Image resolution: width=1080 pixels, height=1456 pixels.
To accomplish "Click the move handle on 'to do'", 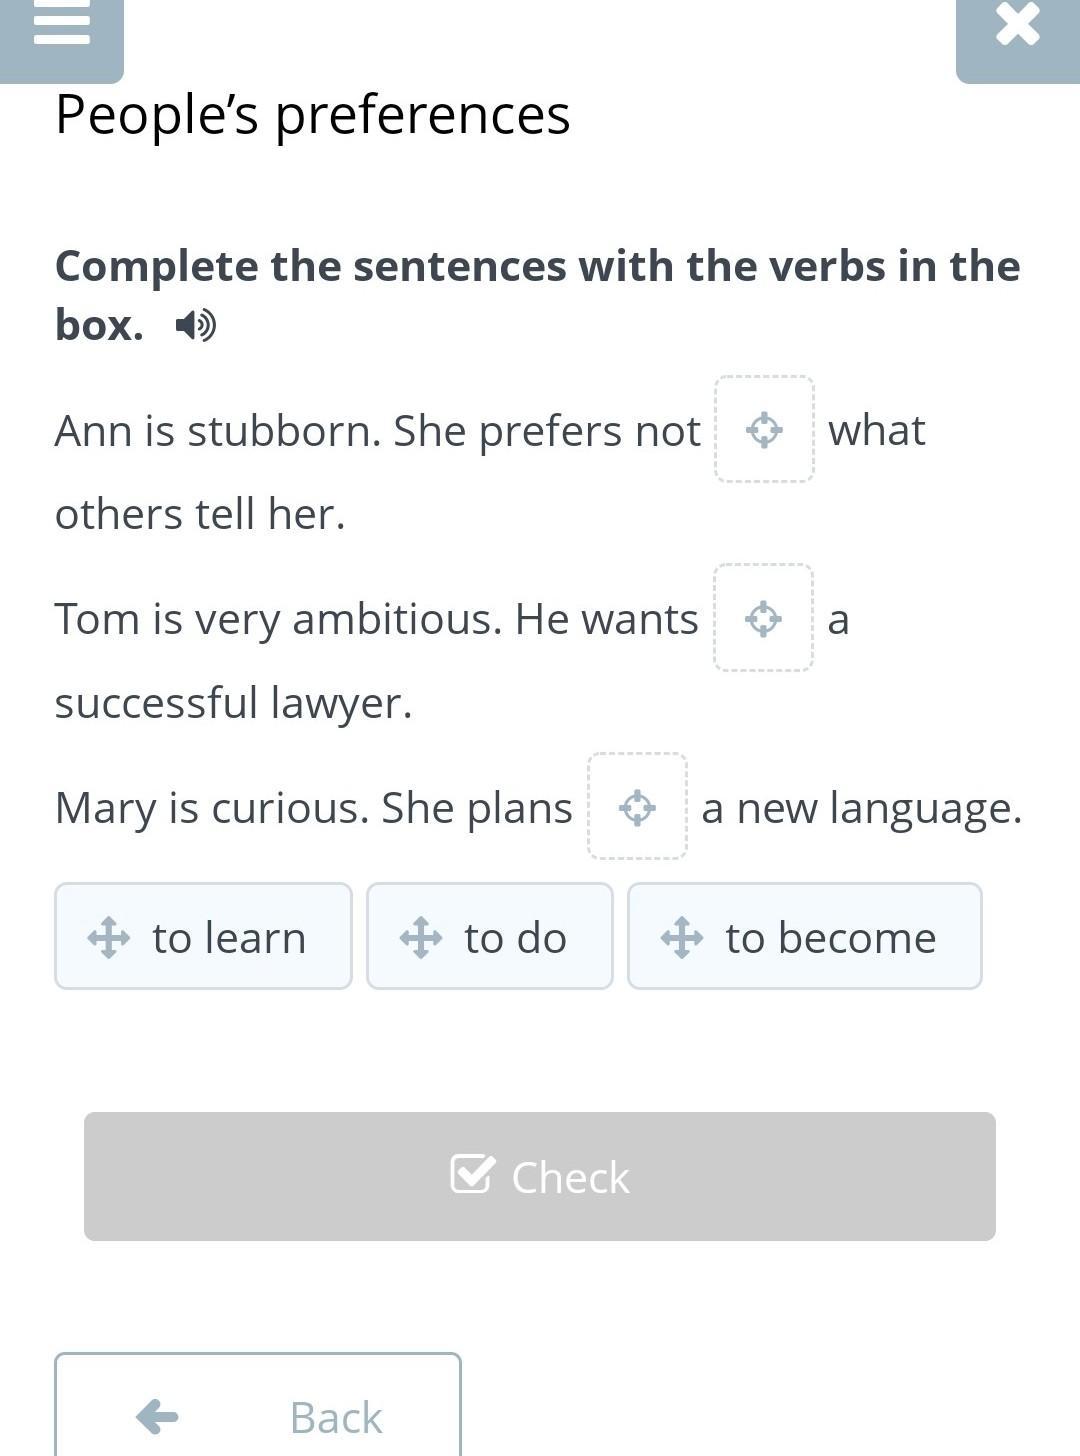I will pos(420,938).
